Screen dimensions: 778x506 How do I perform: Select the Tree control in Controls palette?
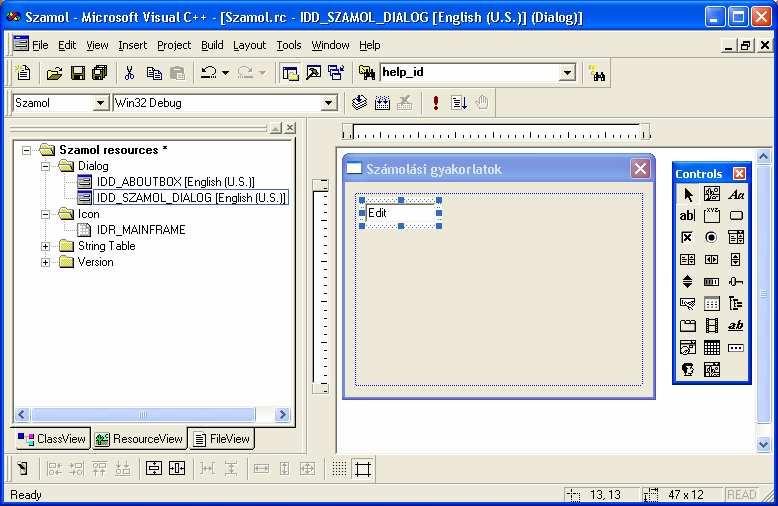pyautogui.click(x=736, y=303)
